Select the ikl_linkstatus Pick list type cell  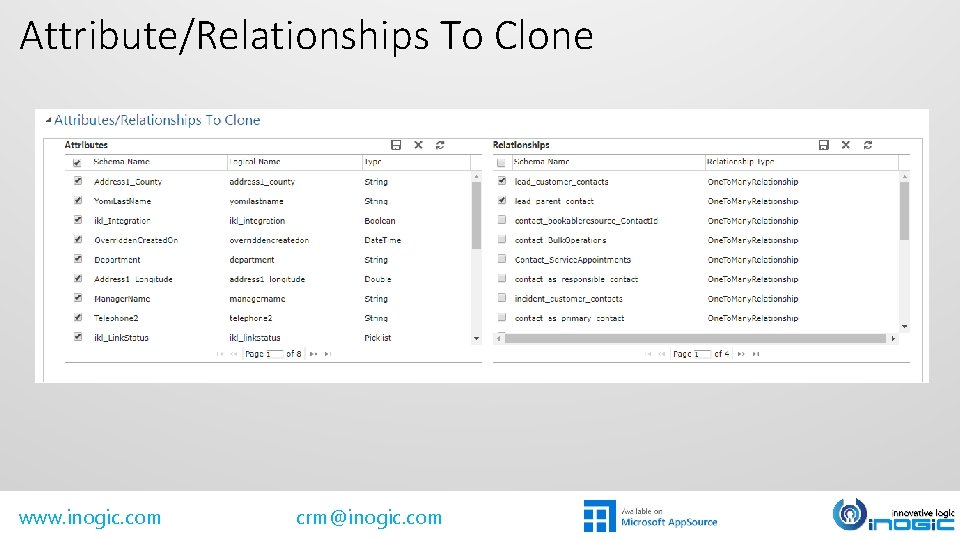[378, 338]
